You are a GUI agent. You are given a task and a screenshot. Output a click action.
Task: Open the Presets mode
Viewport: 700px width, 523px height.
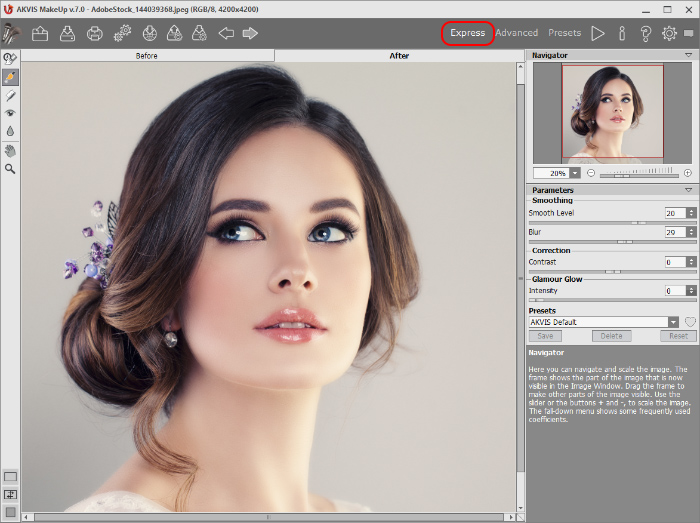[x=565, y=33]
